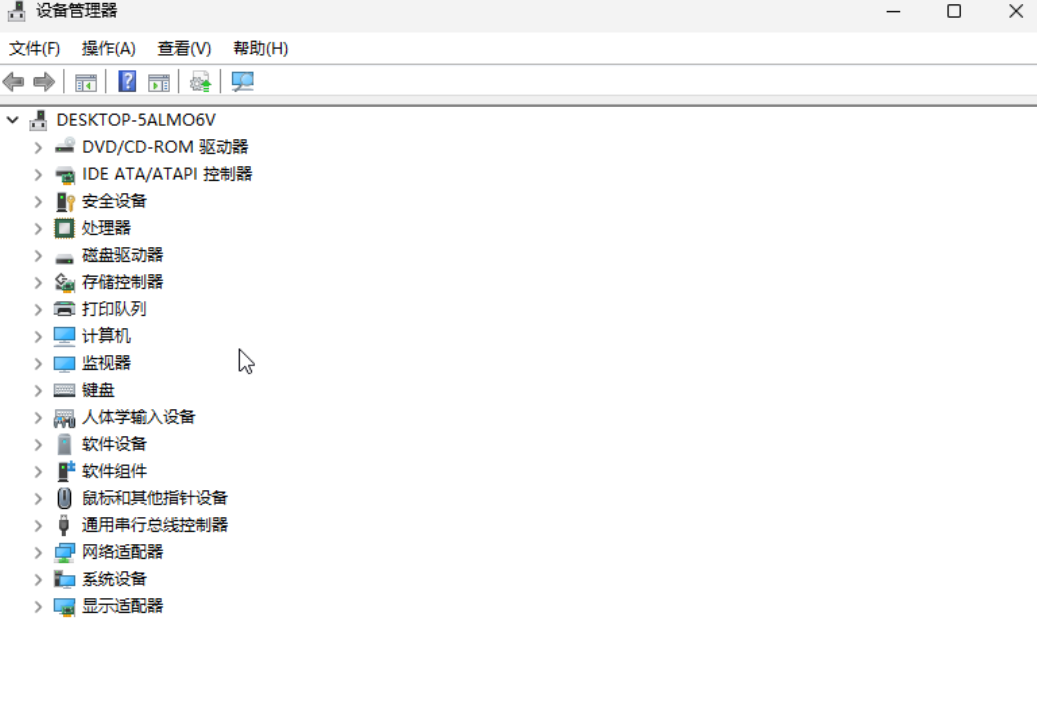
Task: Open the 帮助(H) menu
Action: [260, 48]
